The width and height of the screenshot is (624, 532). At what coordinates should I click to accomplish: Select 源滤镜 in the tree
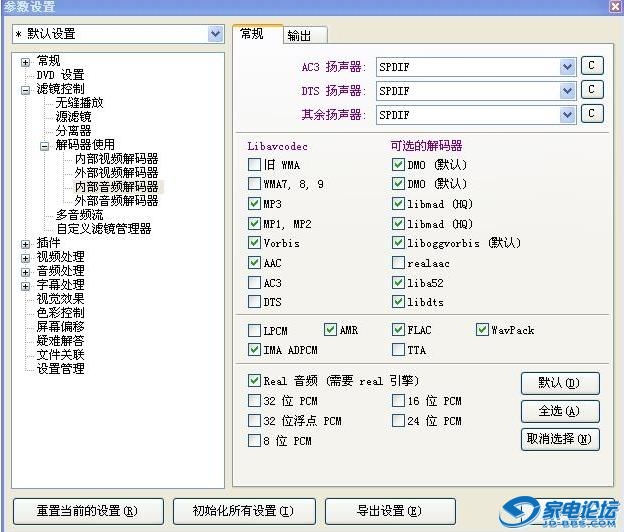tap(73, 117)
